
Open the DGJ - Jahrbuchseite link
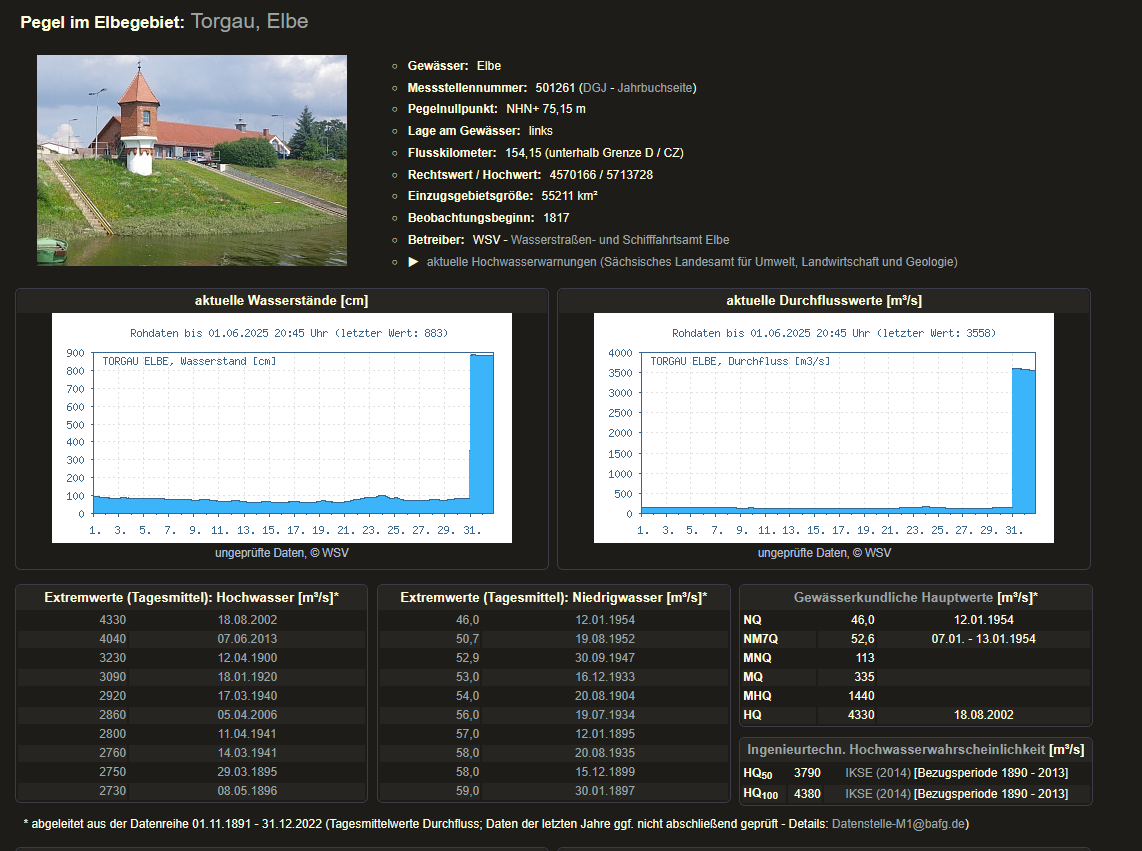pyautogui.click(x=638, y=88)
